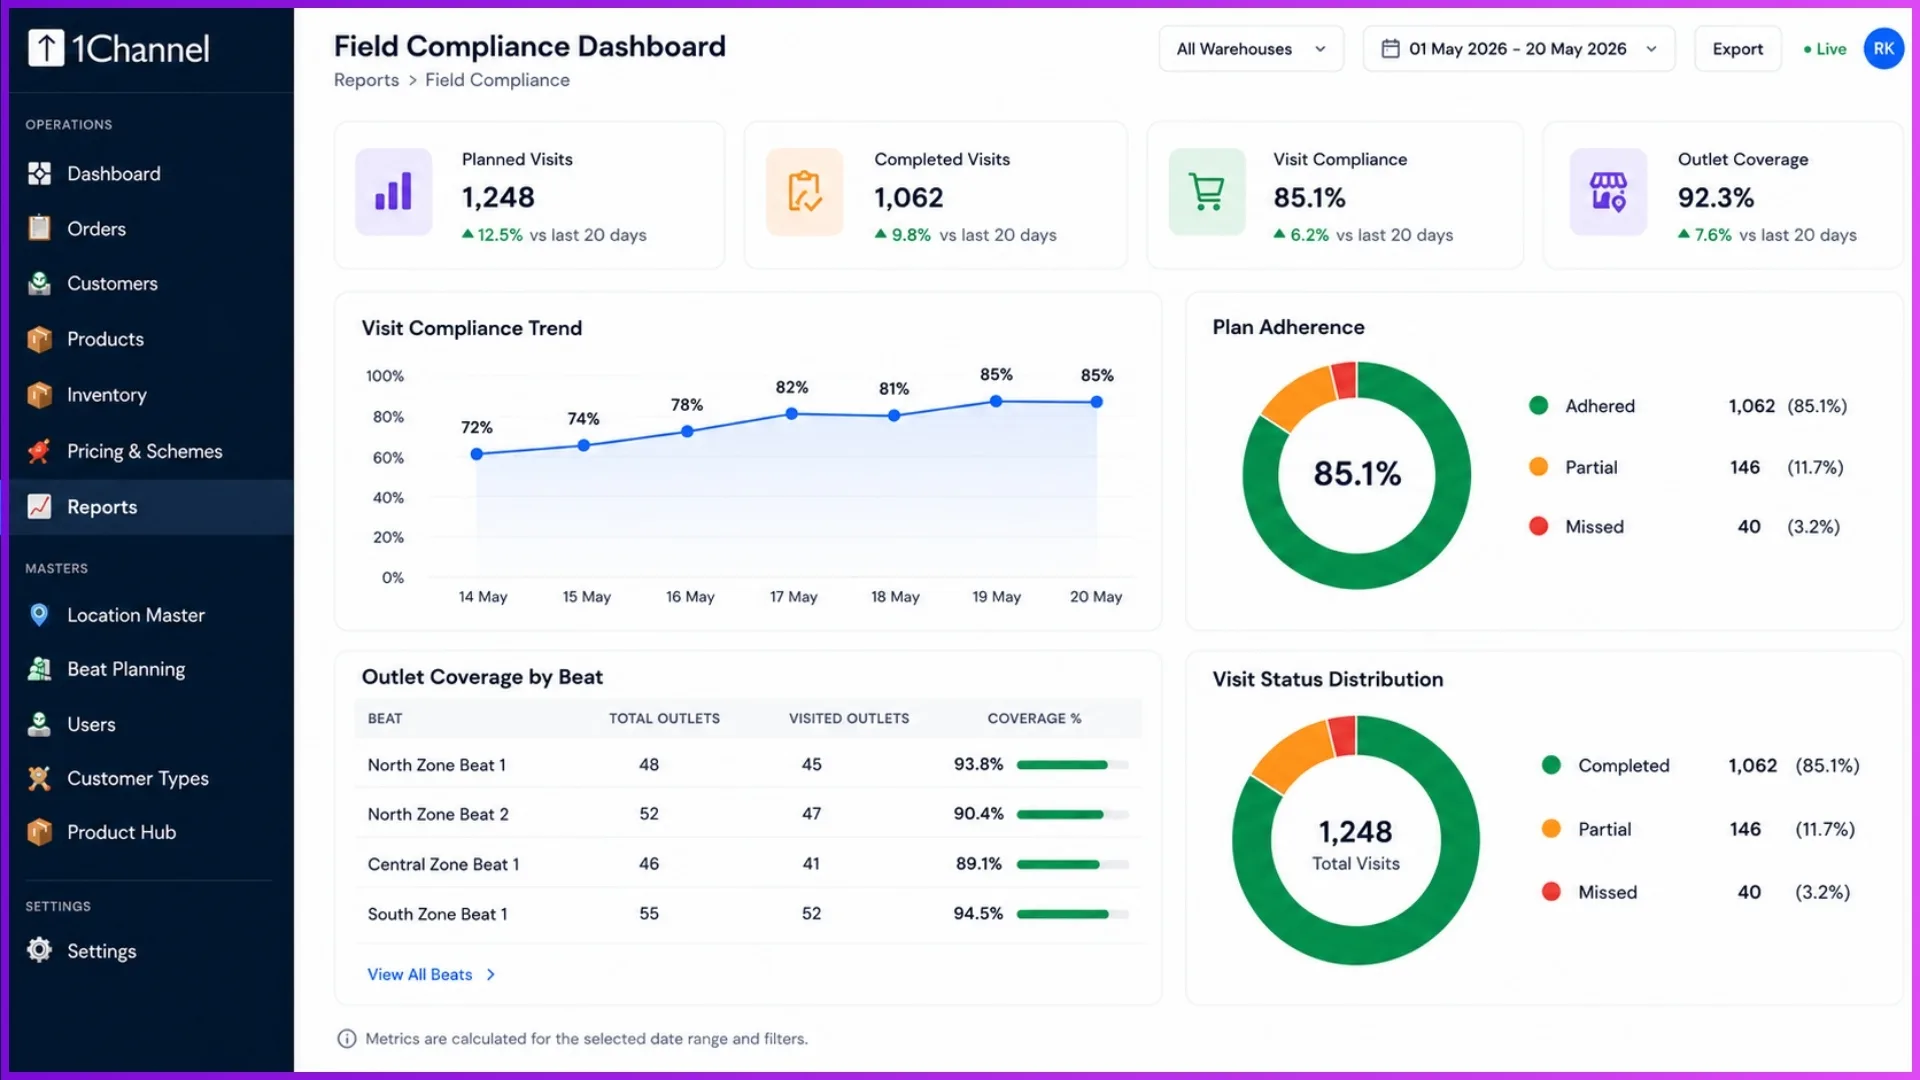The height and width of the screenshot is (1080, 1920).
Task: Click the South Zone Beat 1 row name
Action: click(x=437, y=914)
